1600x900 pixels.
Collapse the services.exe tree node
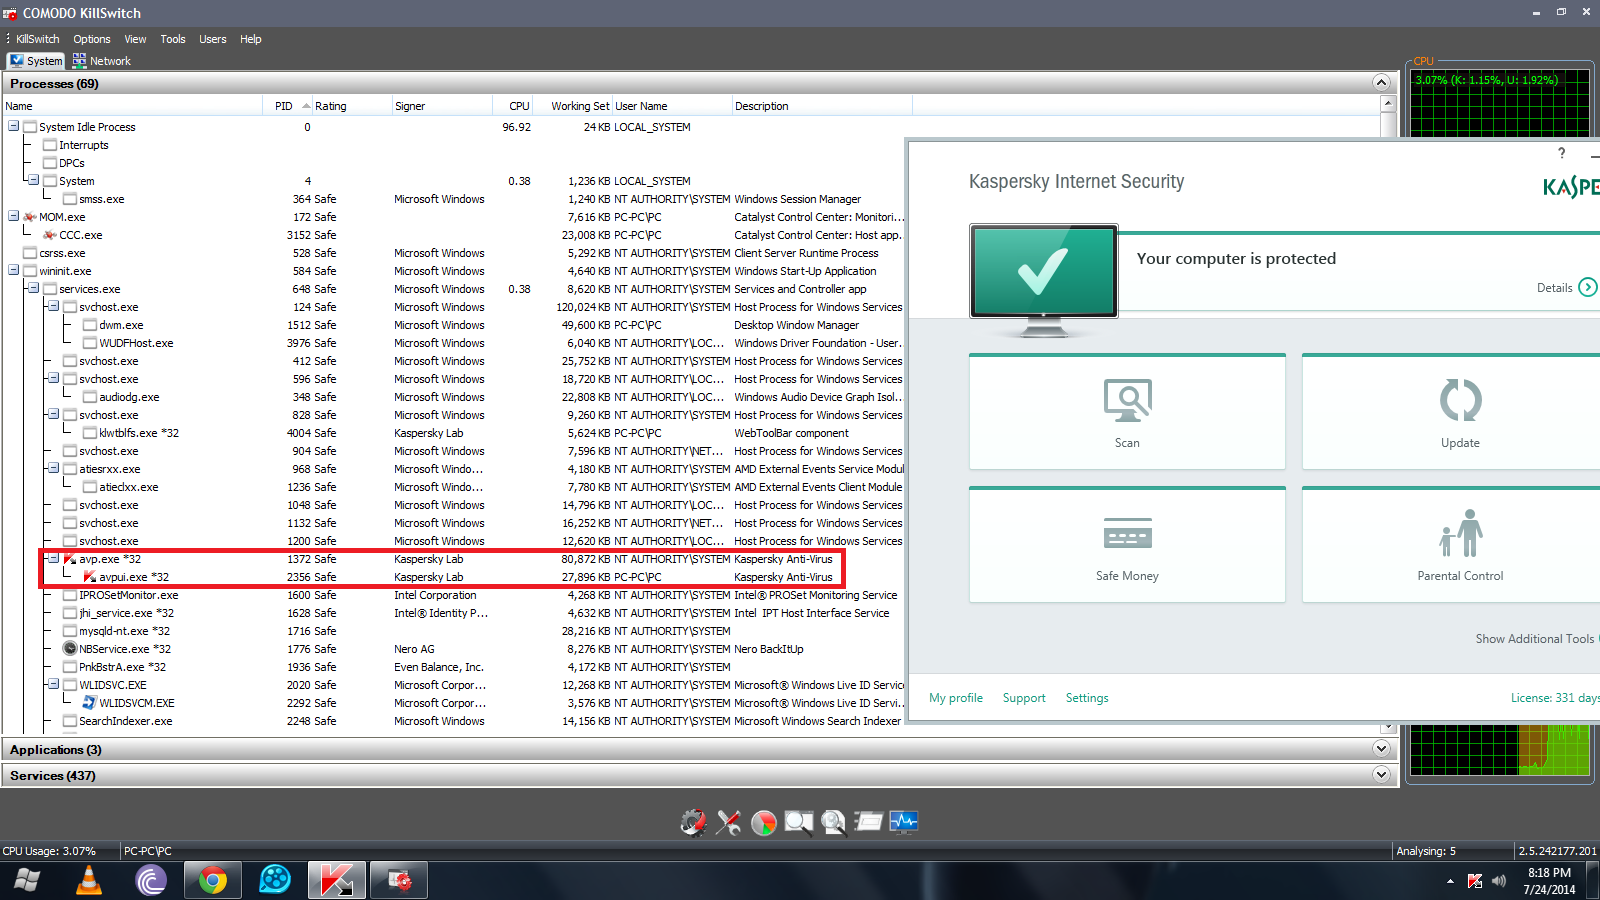(x=34, y=289)
